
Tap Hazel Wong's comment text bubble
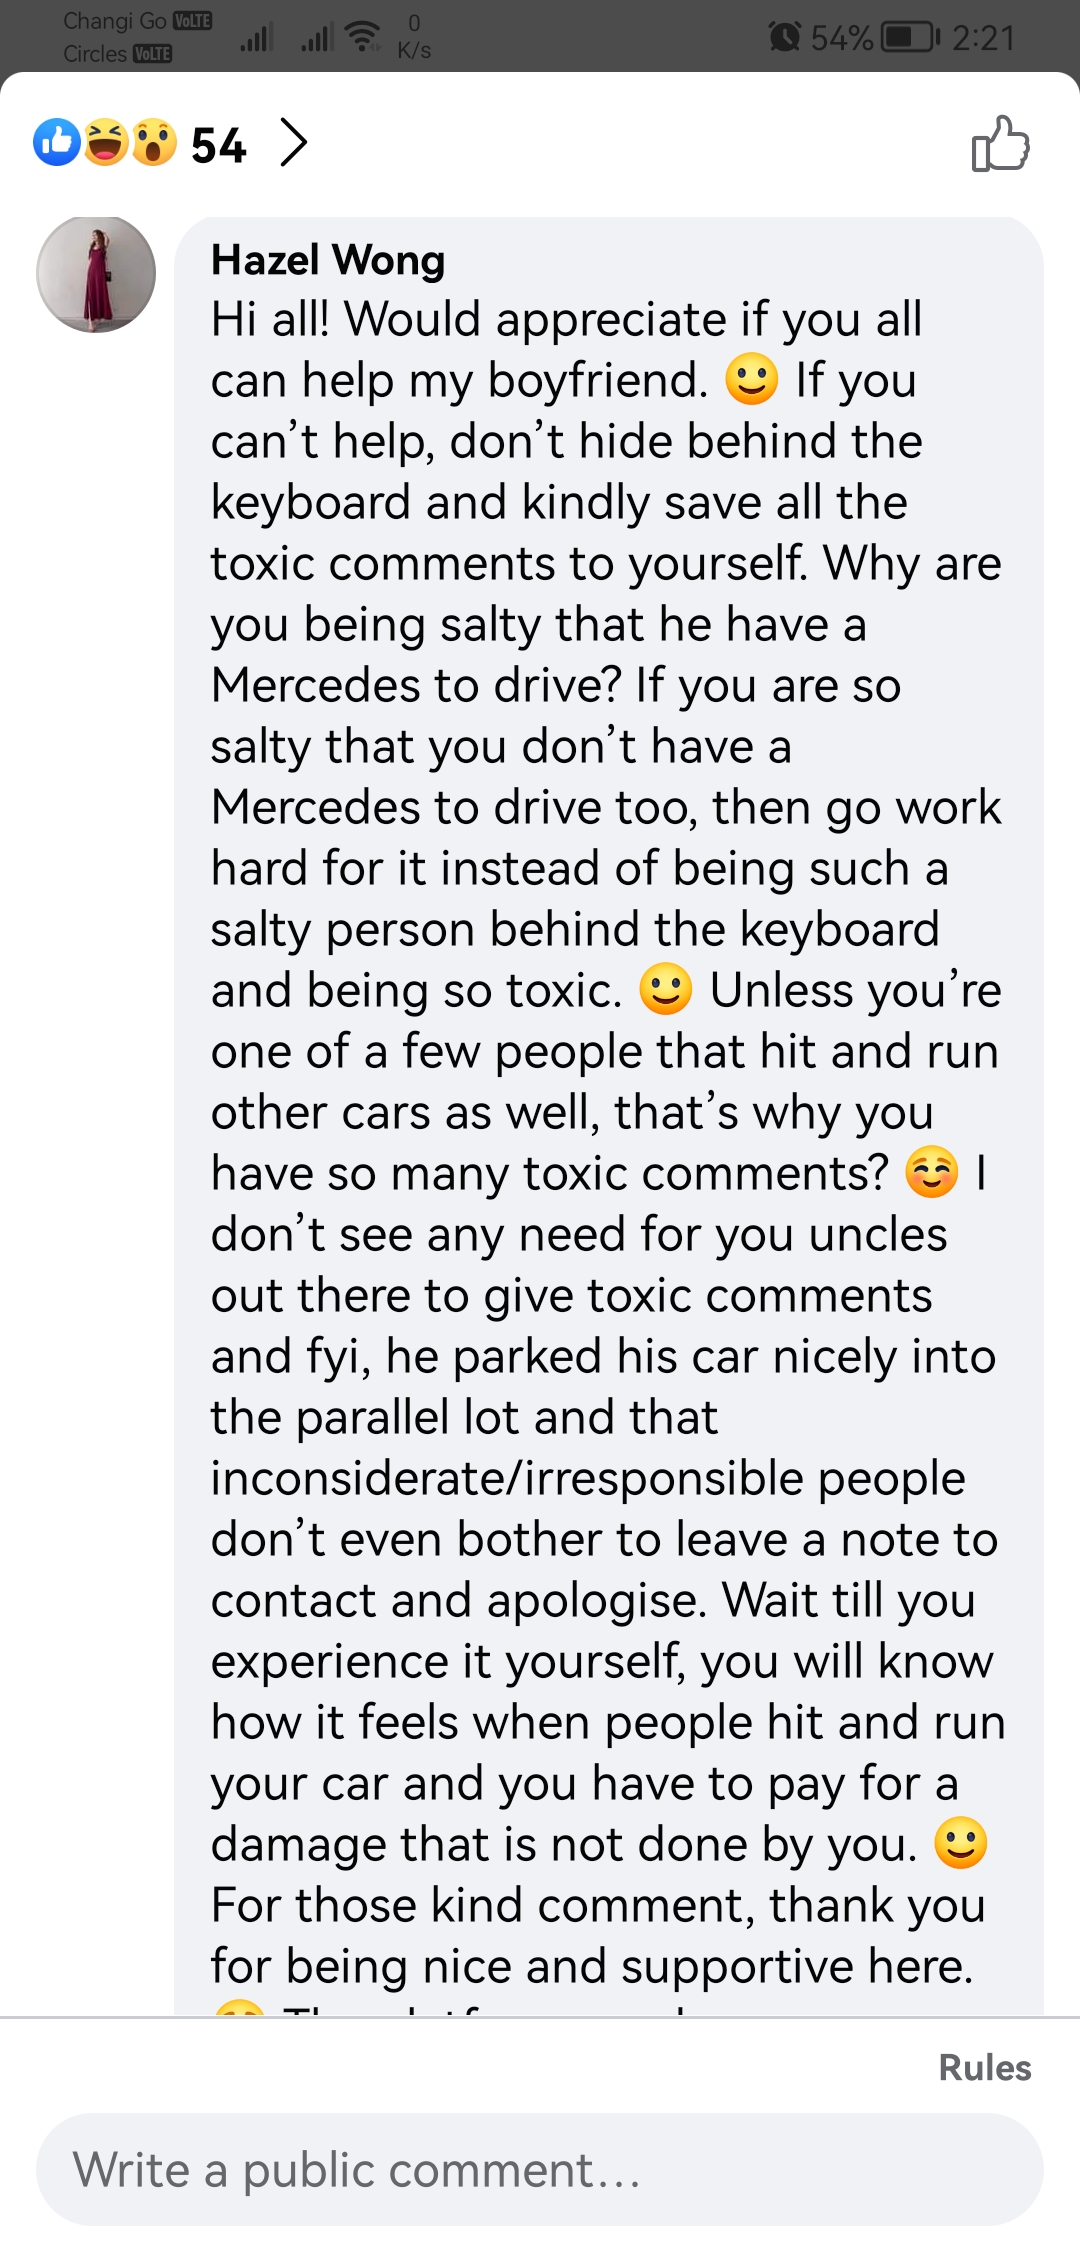[609, 1116]
